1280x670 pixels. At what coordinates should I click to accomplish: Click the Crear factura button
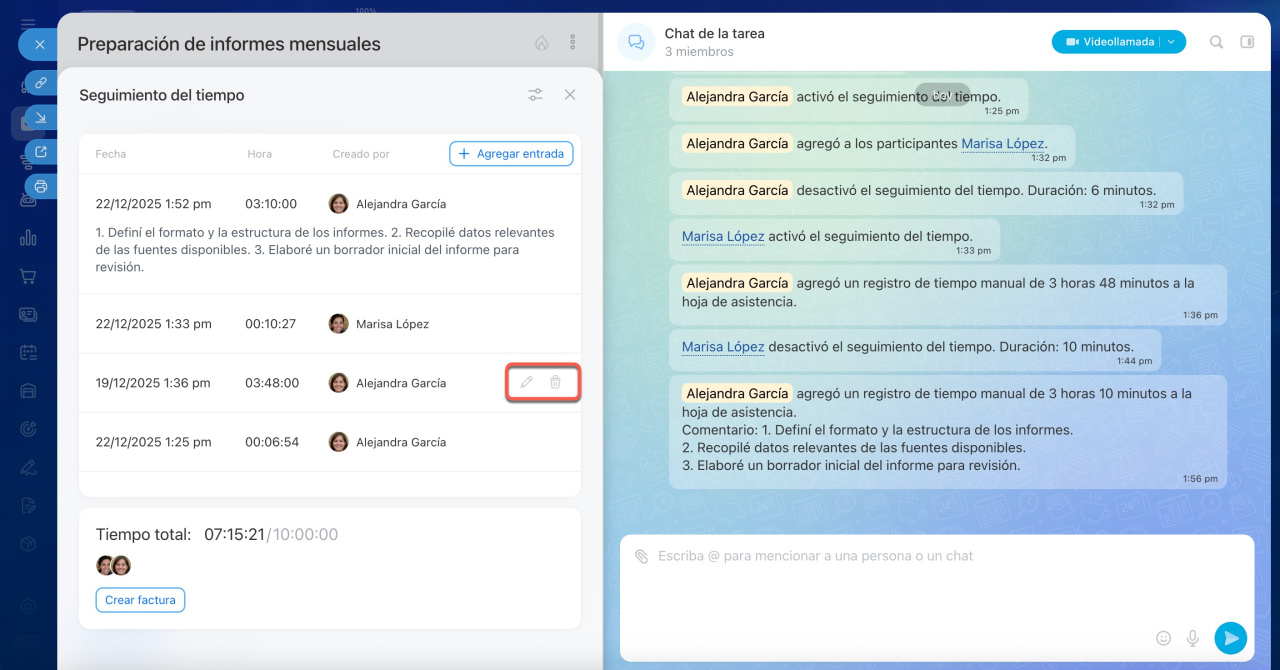tap(140, 600)
